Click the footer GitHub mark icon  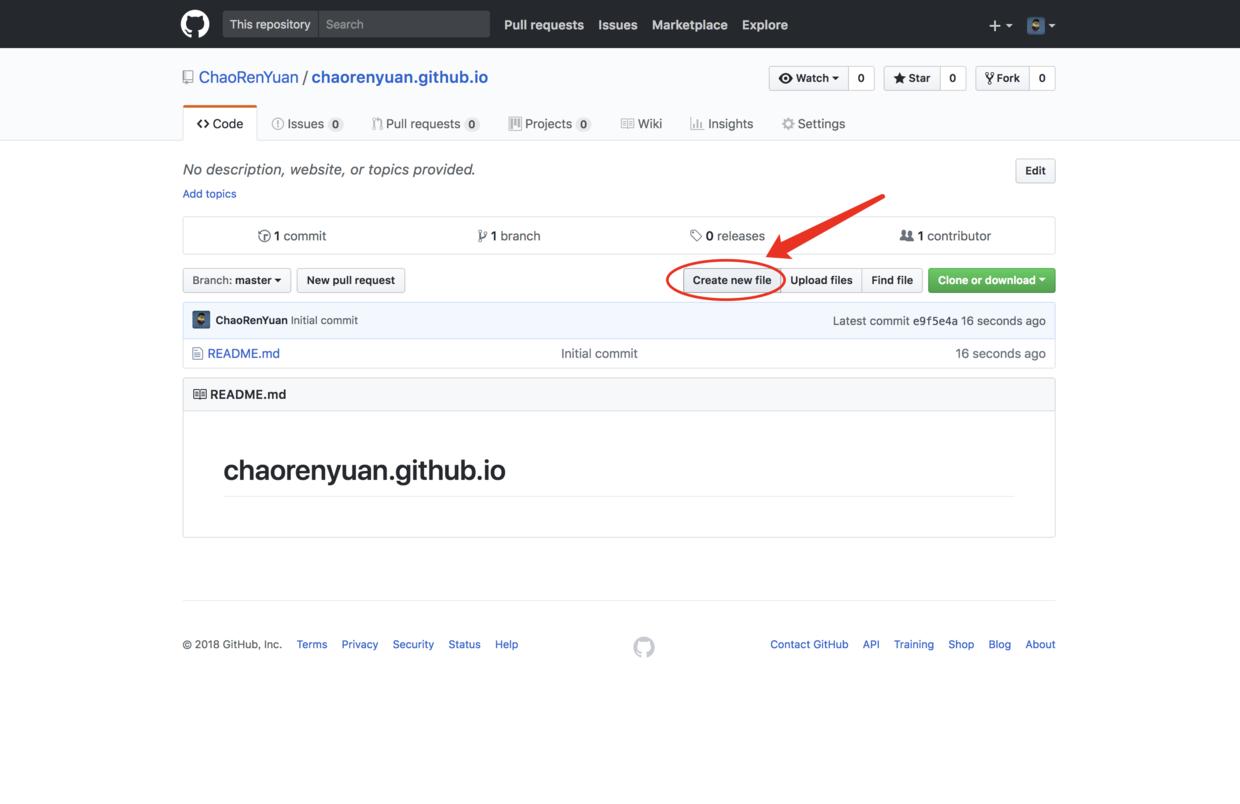[644, 647]
